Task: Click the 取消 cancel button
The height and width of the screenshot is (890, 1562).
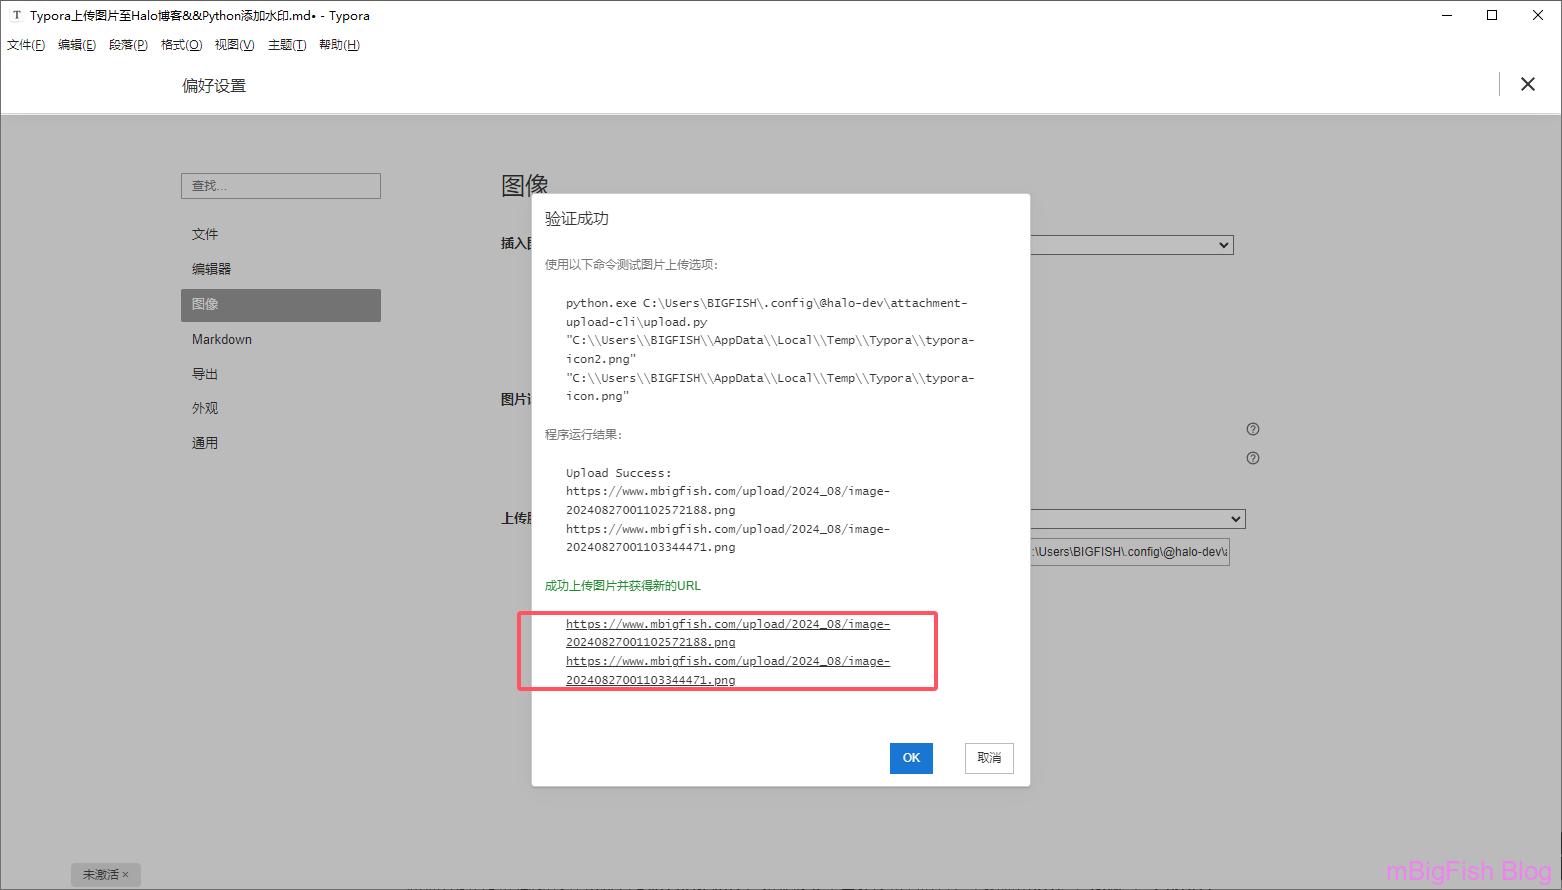Action: pos(989,758)
